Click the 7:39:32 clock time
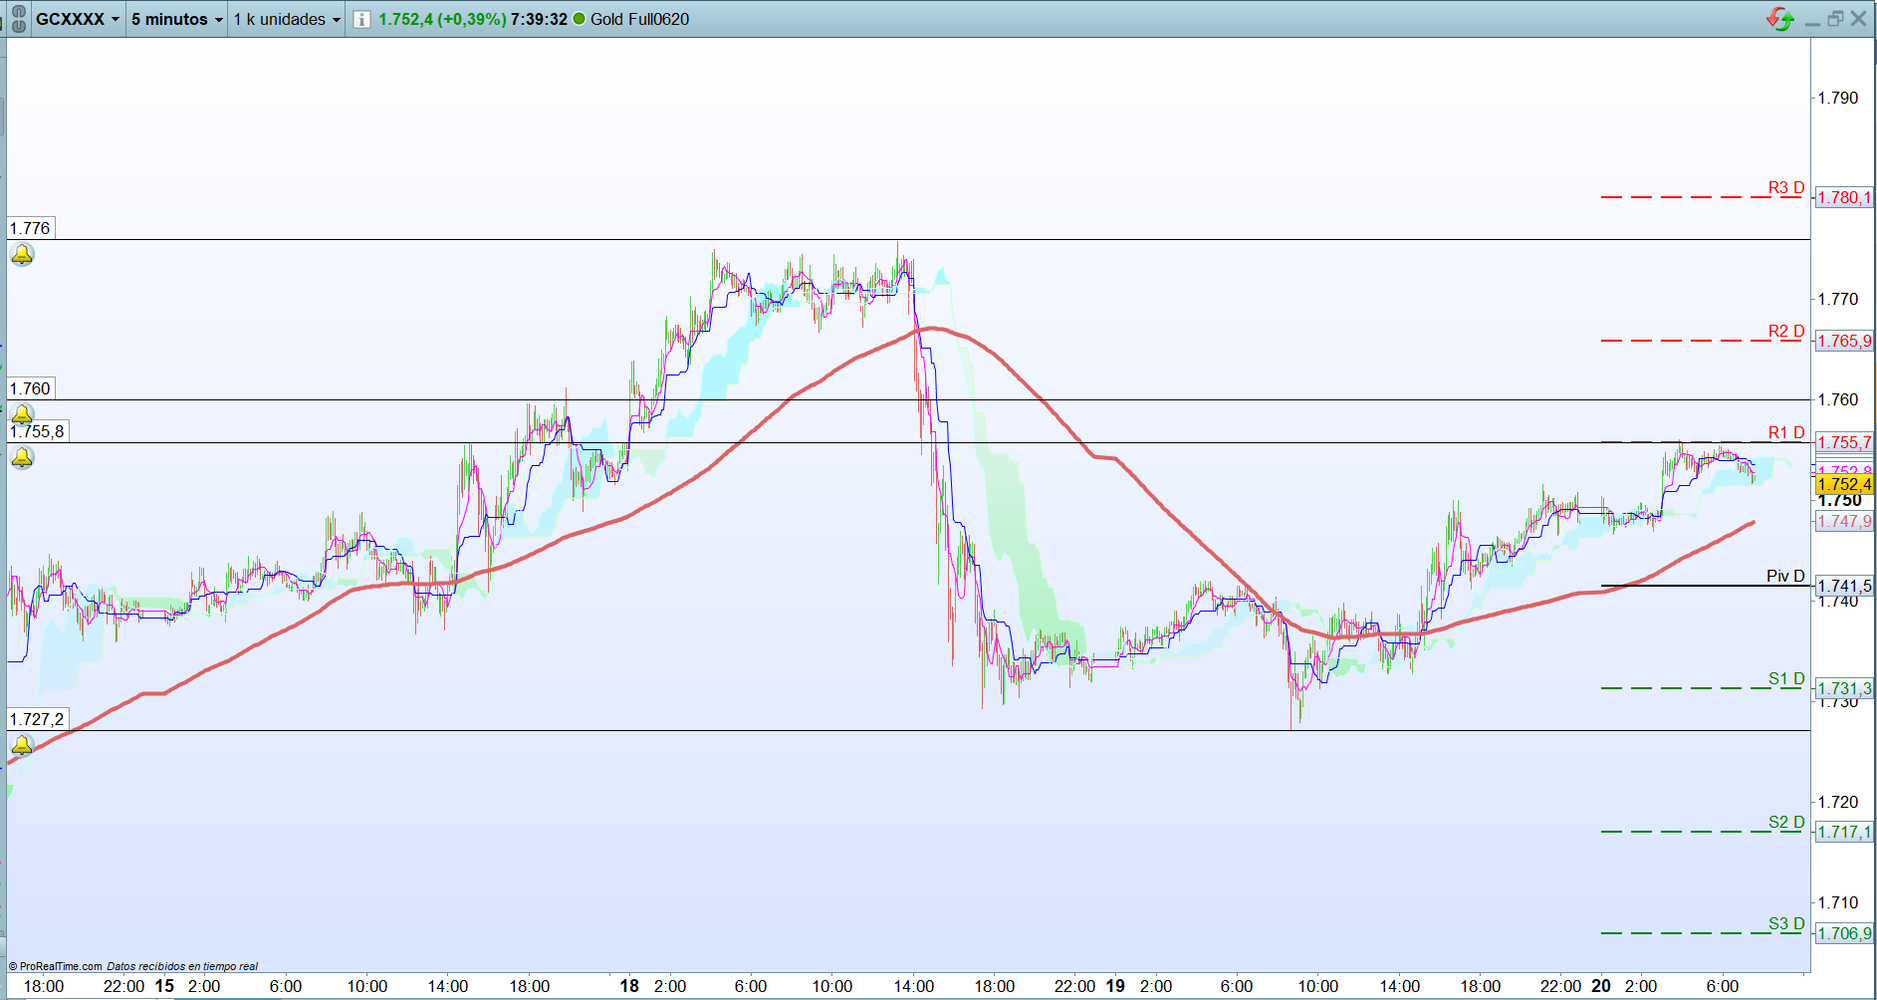 (538, 19)
